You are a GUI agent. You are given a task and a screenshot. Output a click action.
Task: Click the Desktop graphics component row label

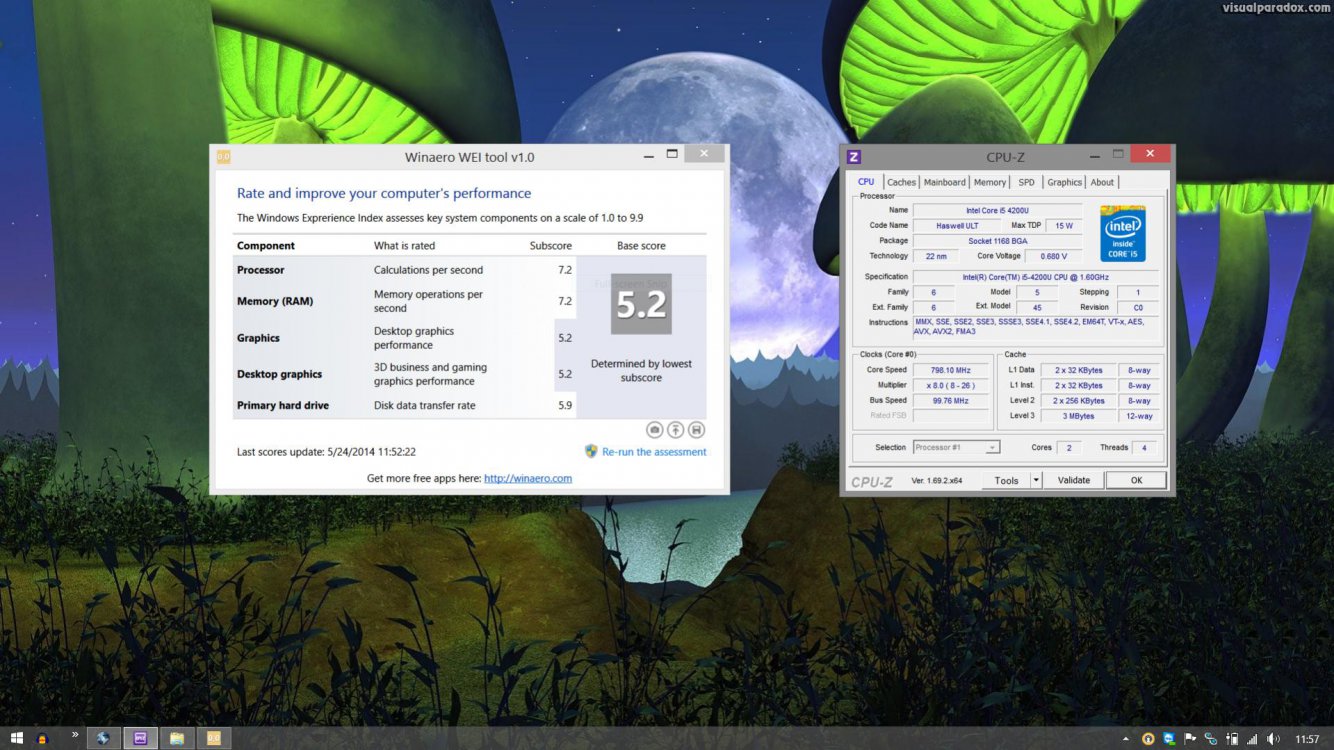point(279,374)
